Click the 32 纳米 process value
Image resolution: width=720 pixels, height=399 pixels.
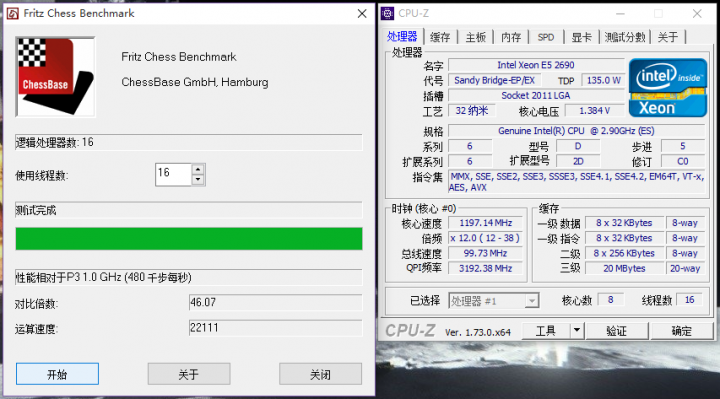(x=472, y=111)
